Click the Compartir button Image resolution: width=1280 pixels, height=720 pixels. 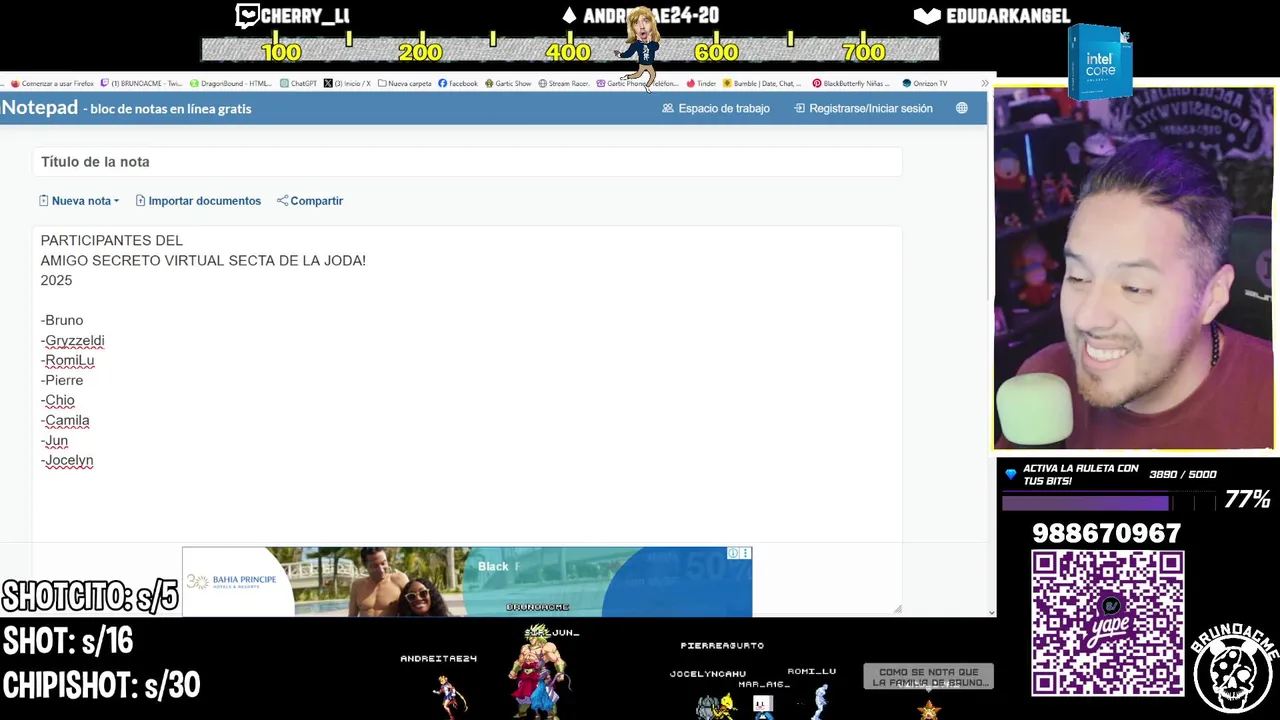coord(310,201)
